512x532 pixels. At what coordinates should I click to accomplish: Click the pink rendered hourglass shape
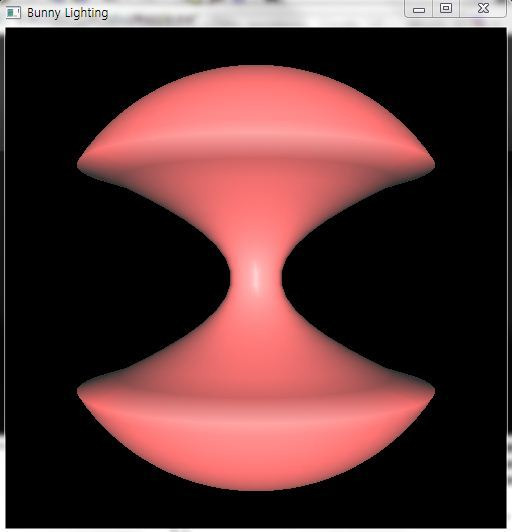pyautogui.click(x=256, y=278)
